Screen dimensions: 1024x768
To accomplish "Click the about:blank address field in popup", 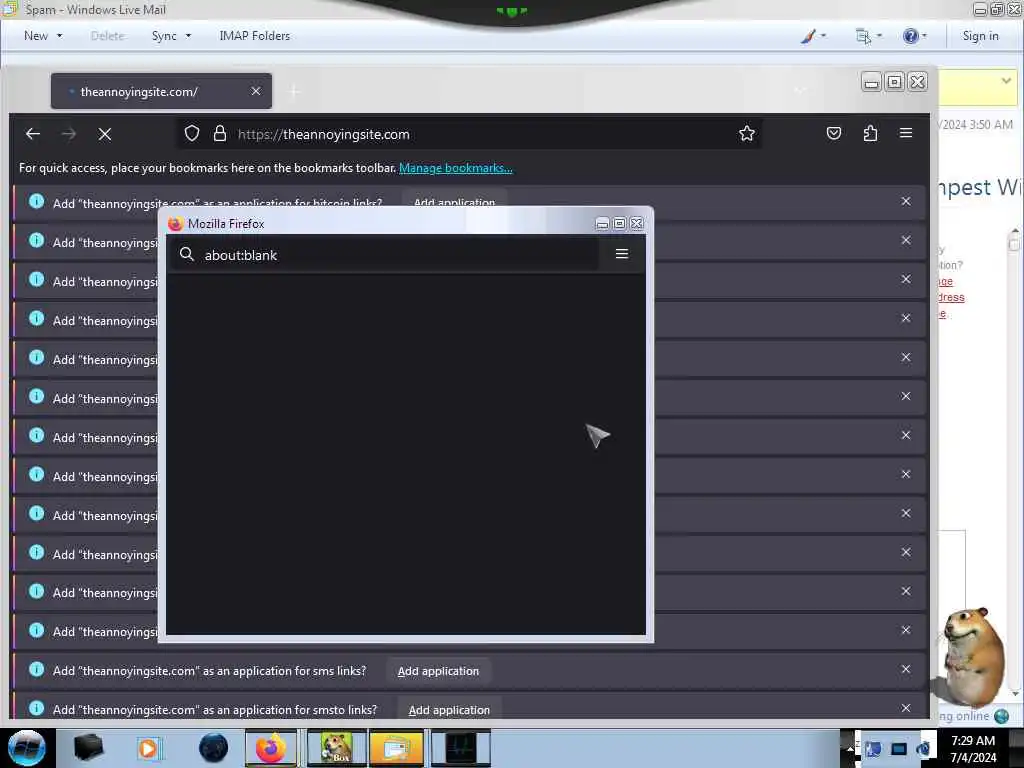I will click(x=385, y=255).
